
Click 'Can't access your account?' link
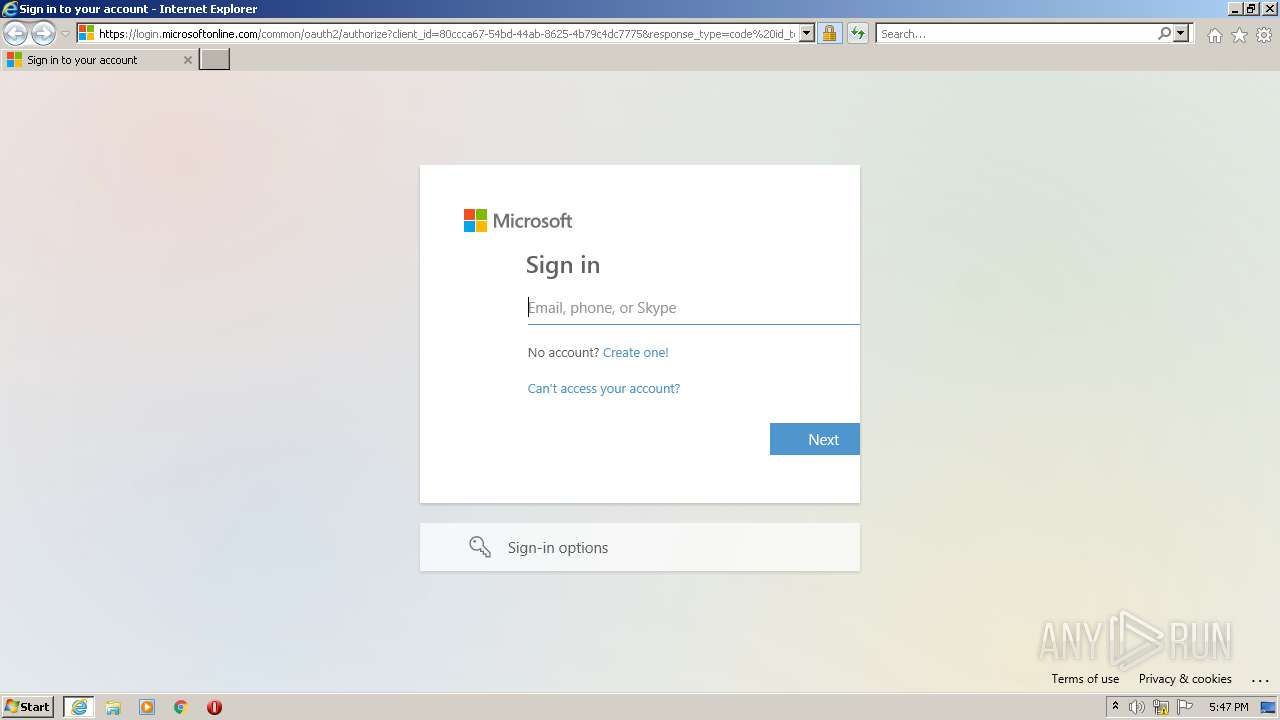[604, 388]
